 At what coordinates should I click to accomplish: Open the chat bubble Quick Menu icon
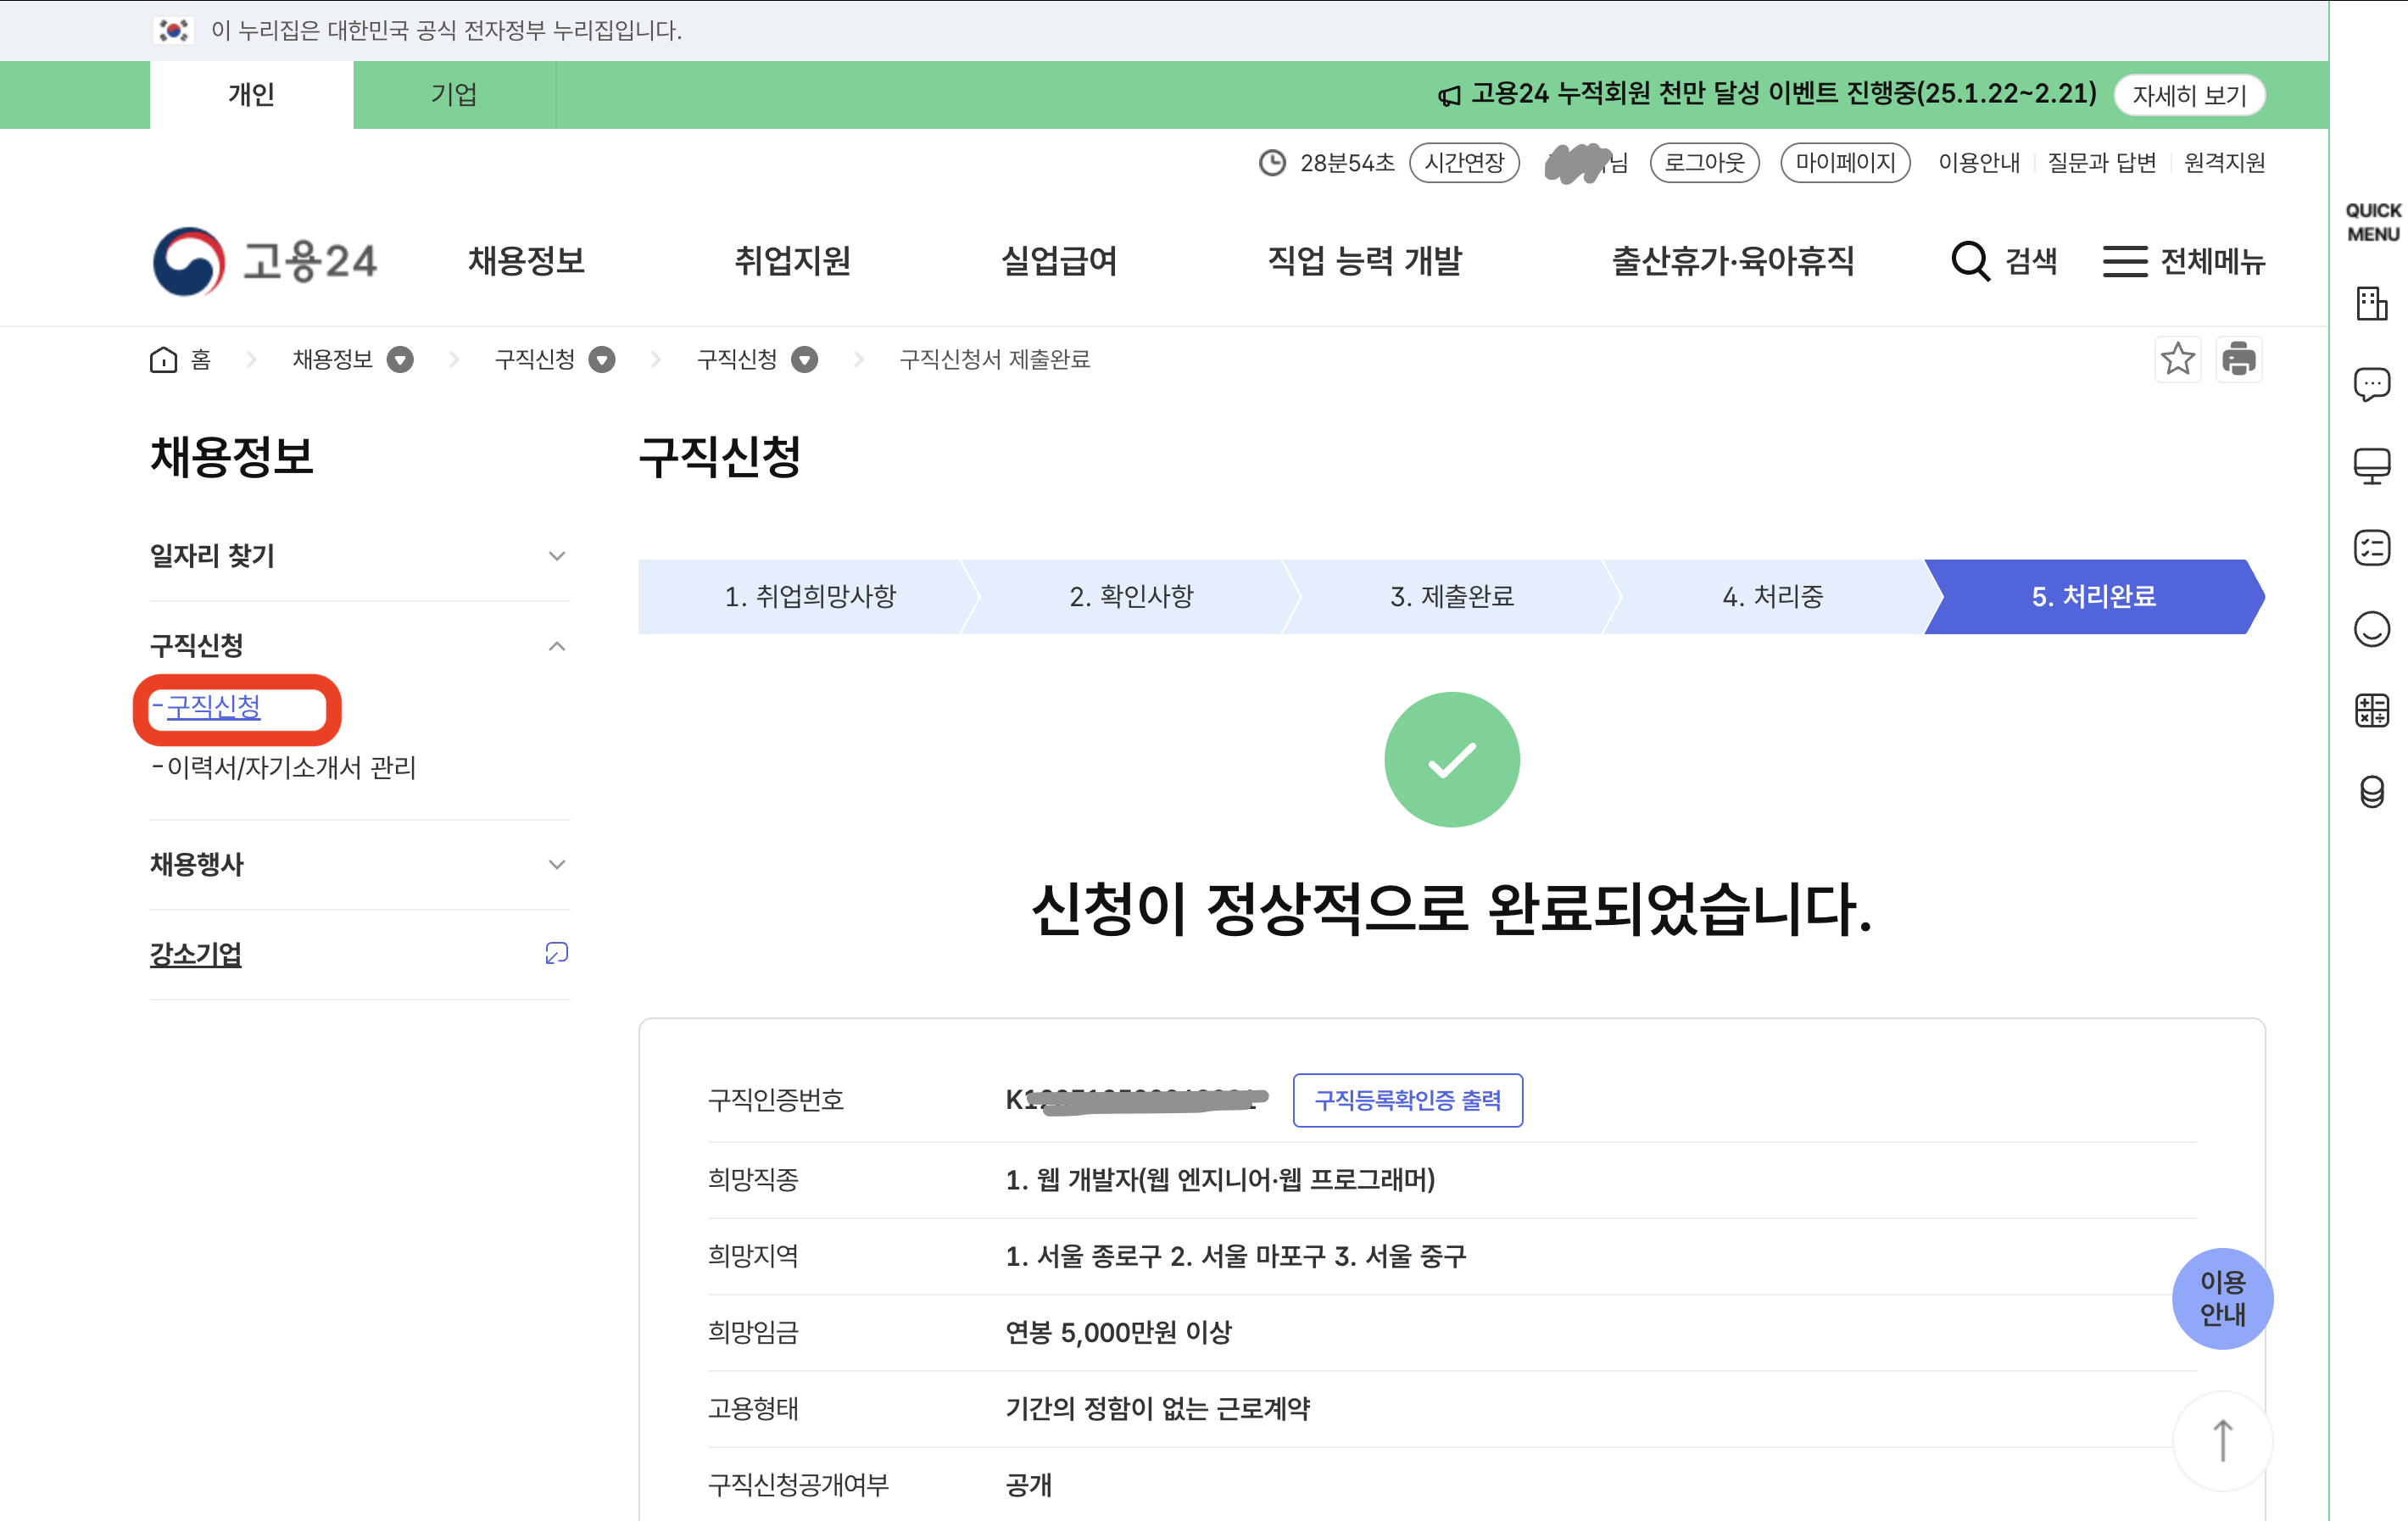click(2371, 384)
